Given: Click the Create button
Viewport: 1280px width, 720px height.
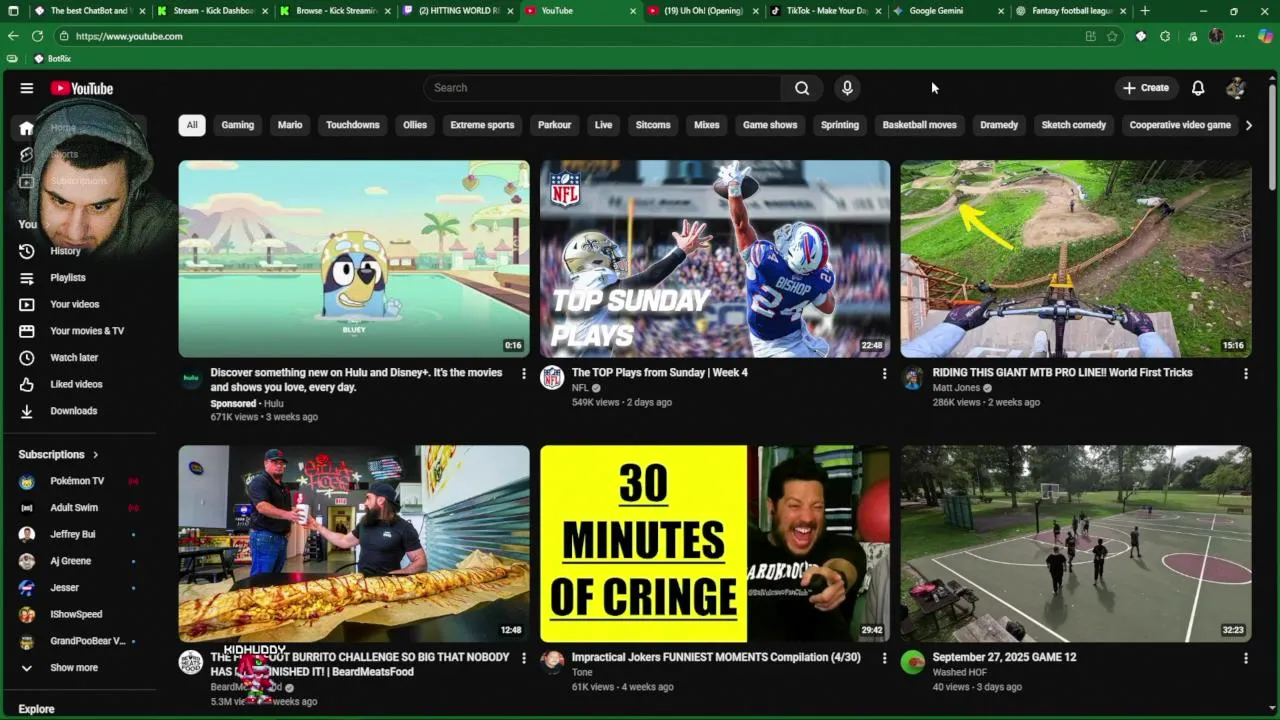Looking at the screenshot, I should pos(1146,88).
